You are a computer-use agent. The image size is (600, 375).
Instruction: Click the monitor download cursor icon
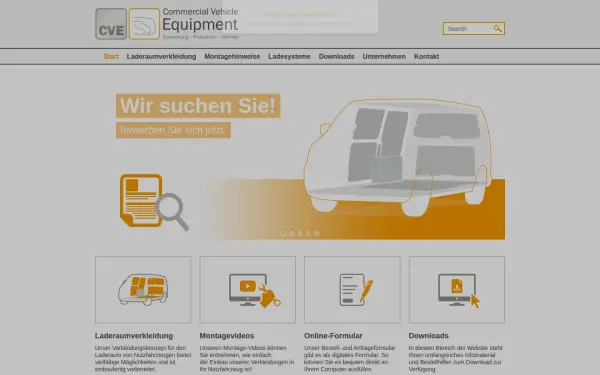pos(459,290)
